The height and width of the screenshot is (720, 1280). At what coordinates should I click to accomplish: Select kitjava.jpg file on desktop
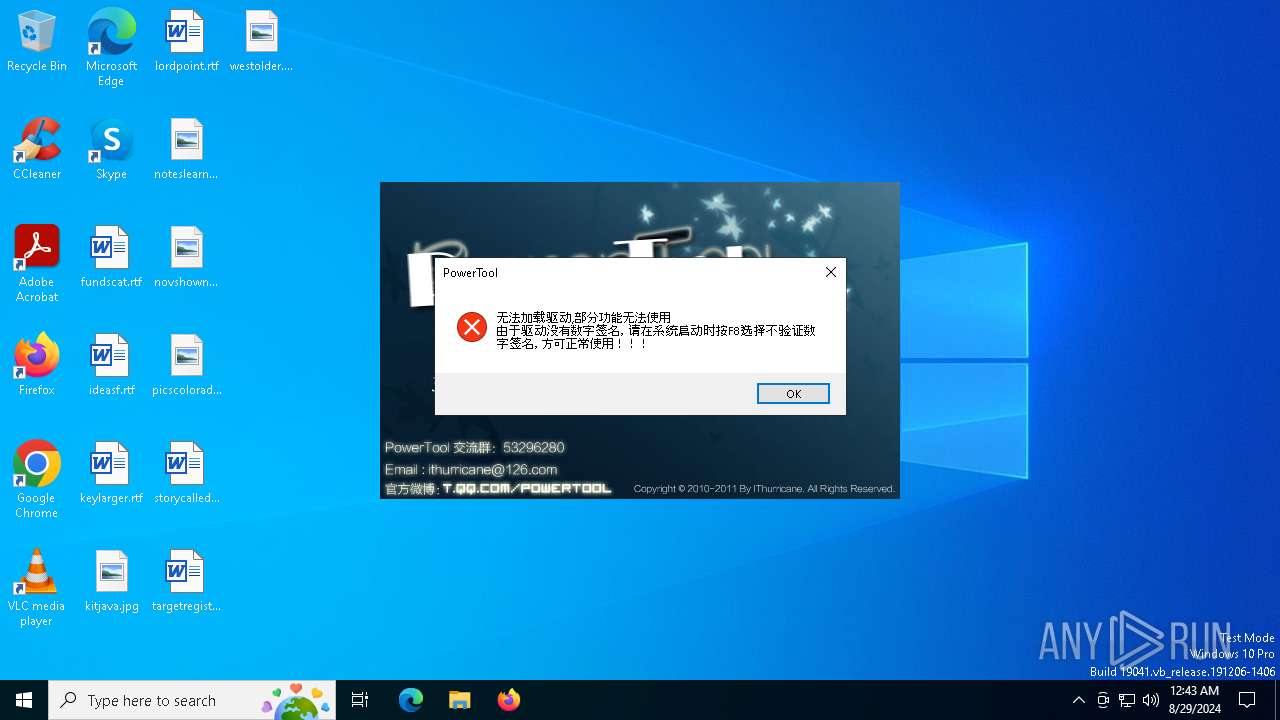coord(111,581)
